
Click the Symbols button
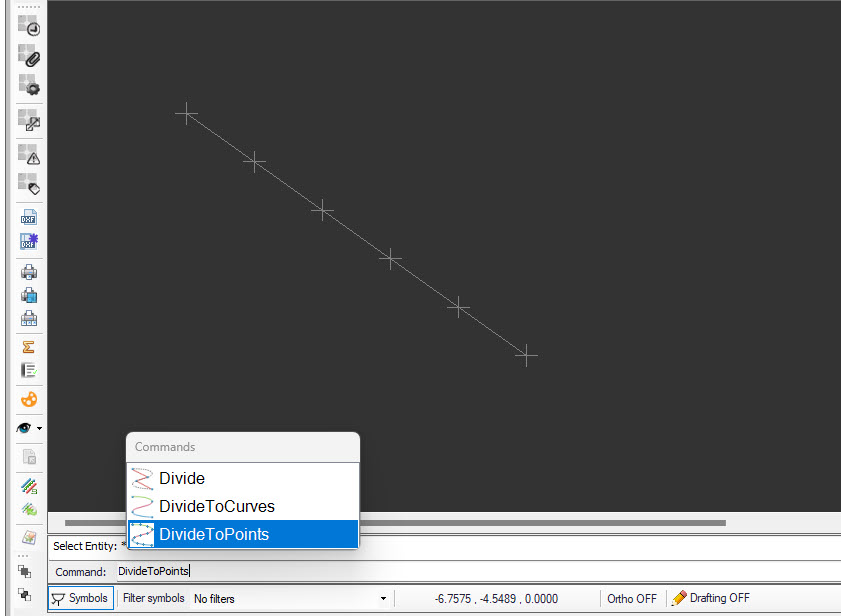click(80, 598)
